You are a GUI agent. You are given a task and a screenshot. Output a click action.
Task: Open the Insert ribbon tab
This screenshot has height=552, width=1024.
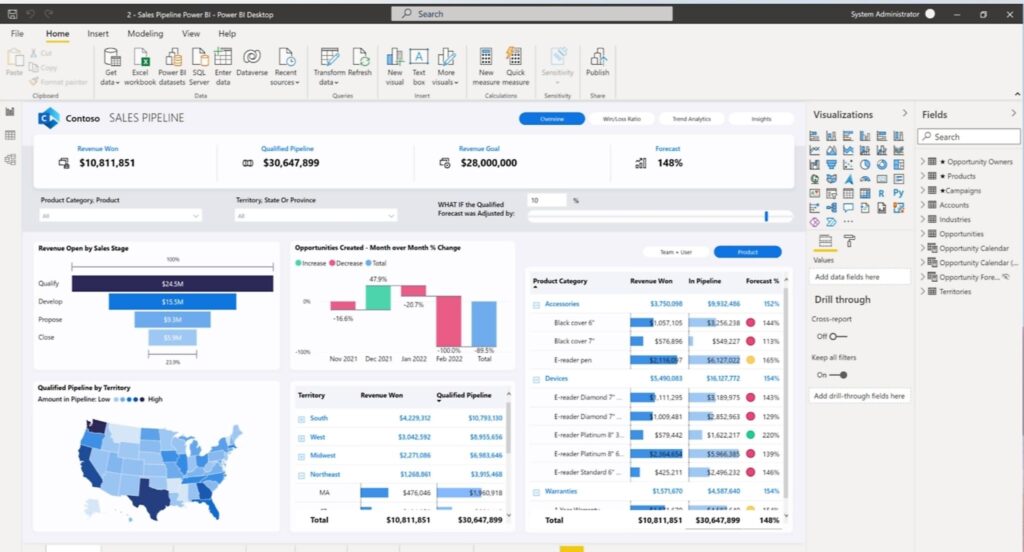[x=98, y=33]
